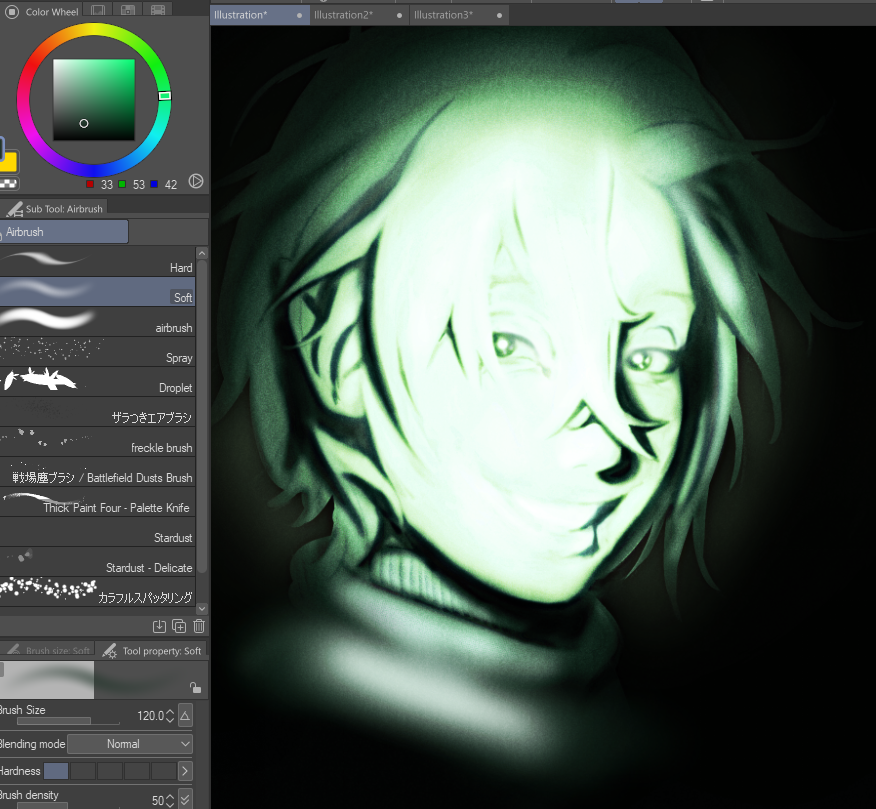Viewport: 876px width, 809px height.
Task: Choose the Spray brush from list
Action: [98, 352]
